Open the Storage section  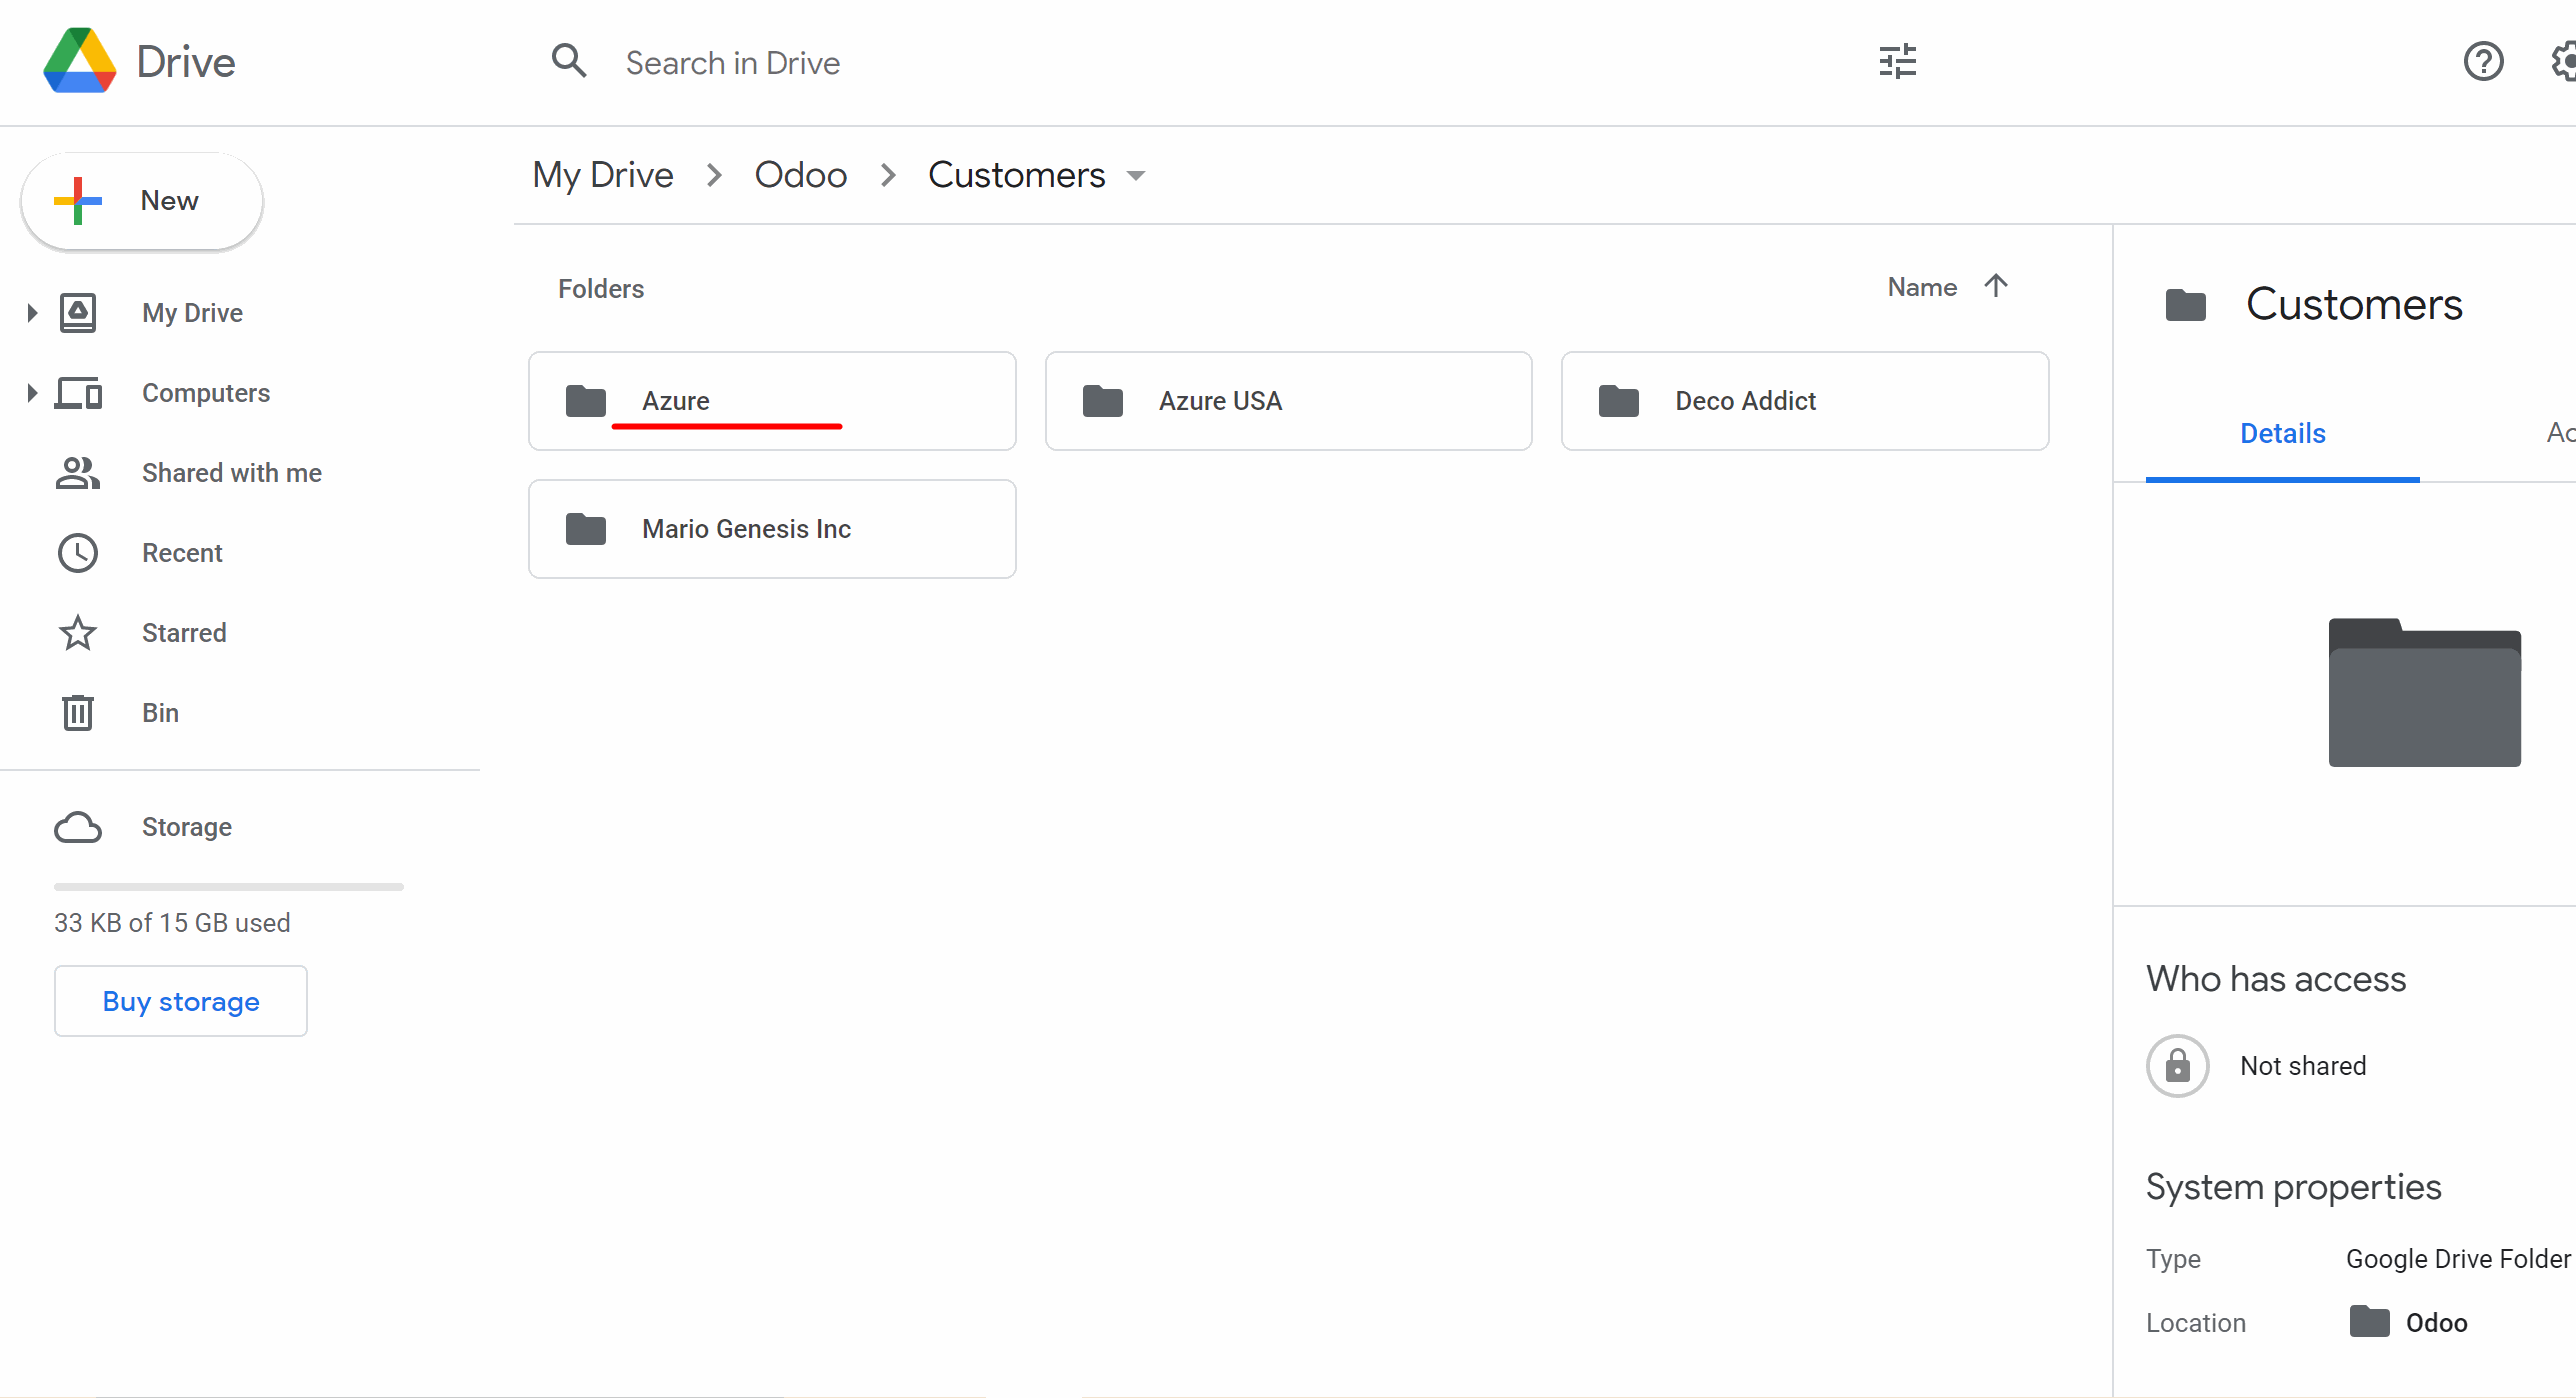[x=186, y=827]
